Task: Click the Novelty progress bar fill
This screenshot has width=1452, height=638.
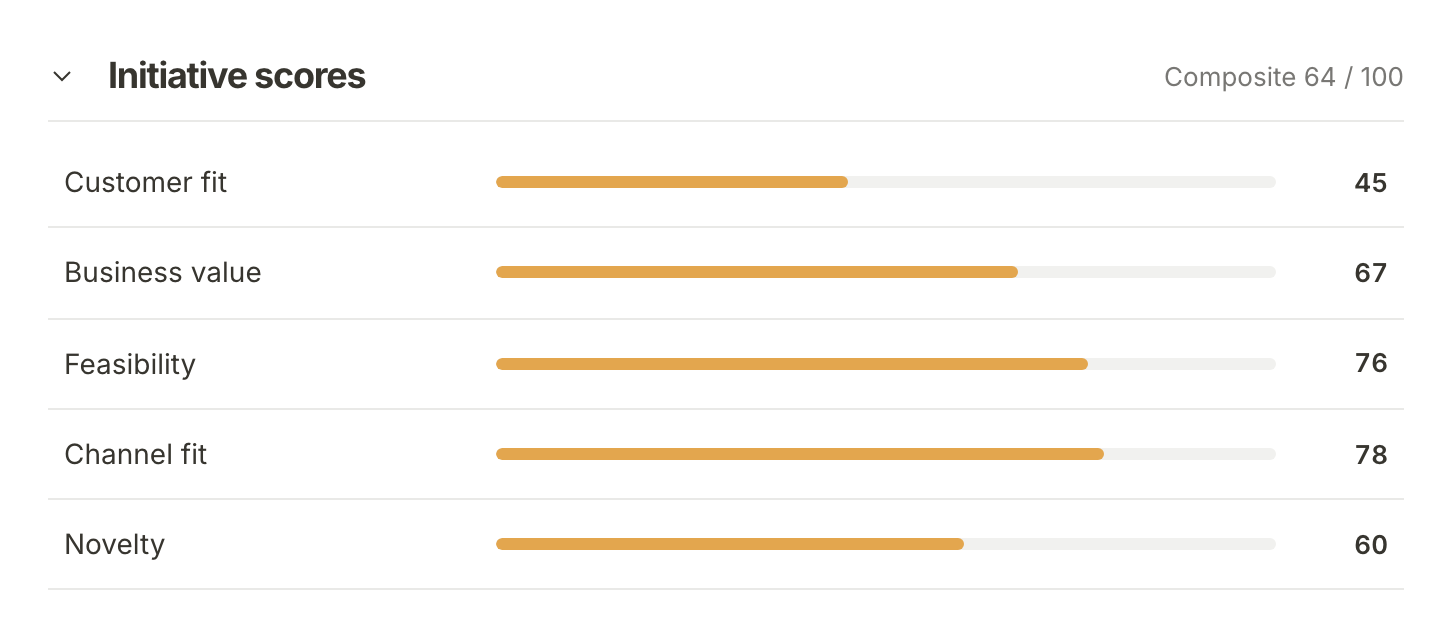Action: coord(730,544)
